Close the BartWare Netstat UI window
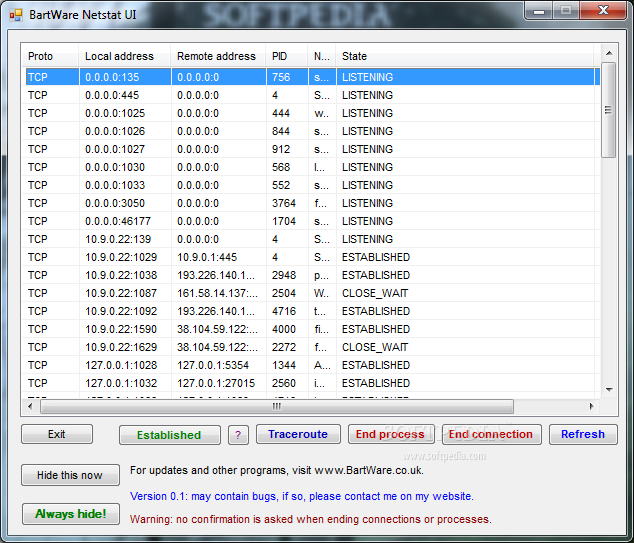This screenshot has height=543, width=634. (x=603, y=11)
